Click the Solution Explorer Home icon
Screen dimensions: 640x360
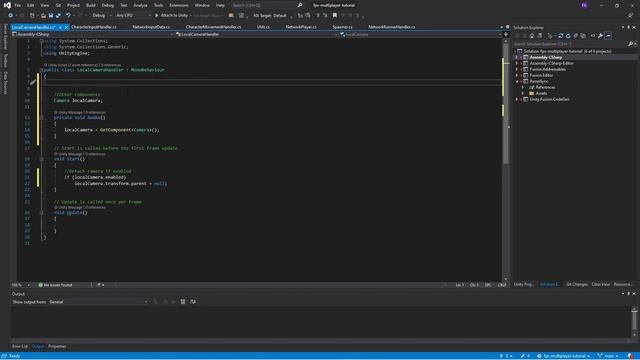(x=532, y=36)
